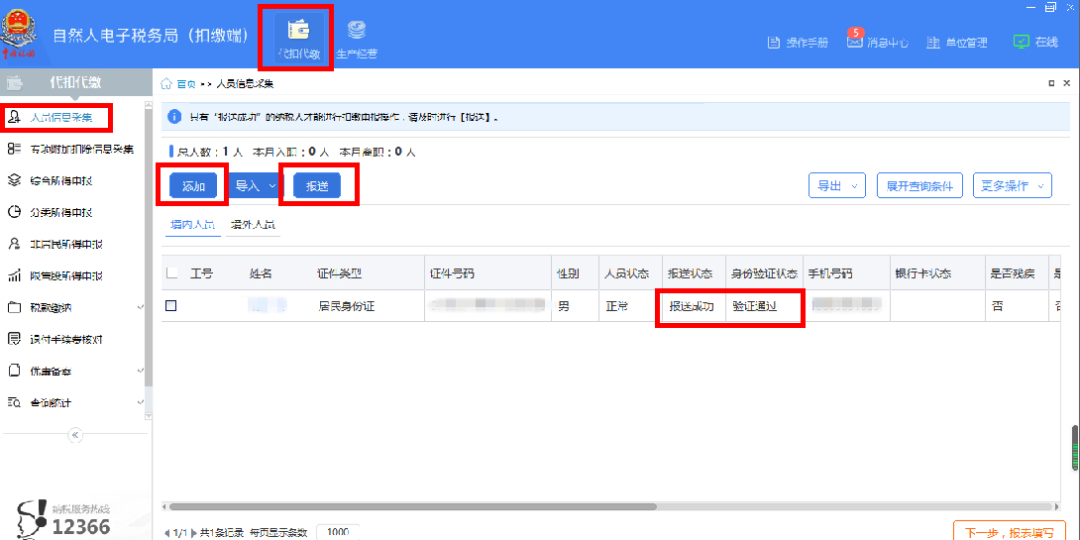This screenshot has width=1080, height=540.
Task: Go to next page arrow in pagination
Action: pyautogui.click(x=194, y=532)
